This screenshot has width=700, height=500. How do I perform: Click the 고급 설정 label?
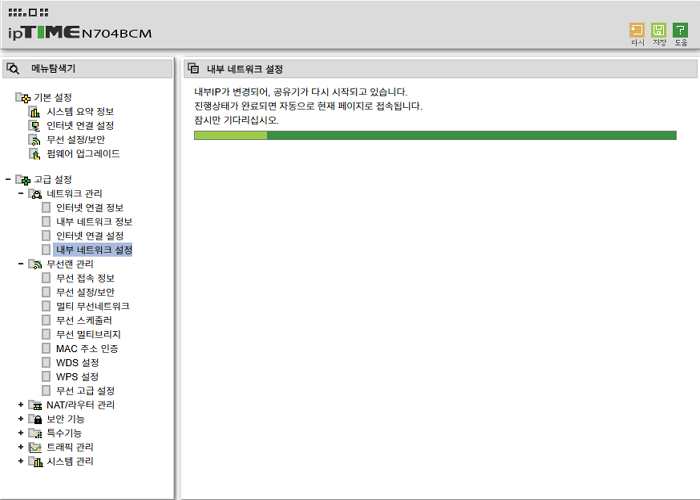point(53,179)
